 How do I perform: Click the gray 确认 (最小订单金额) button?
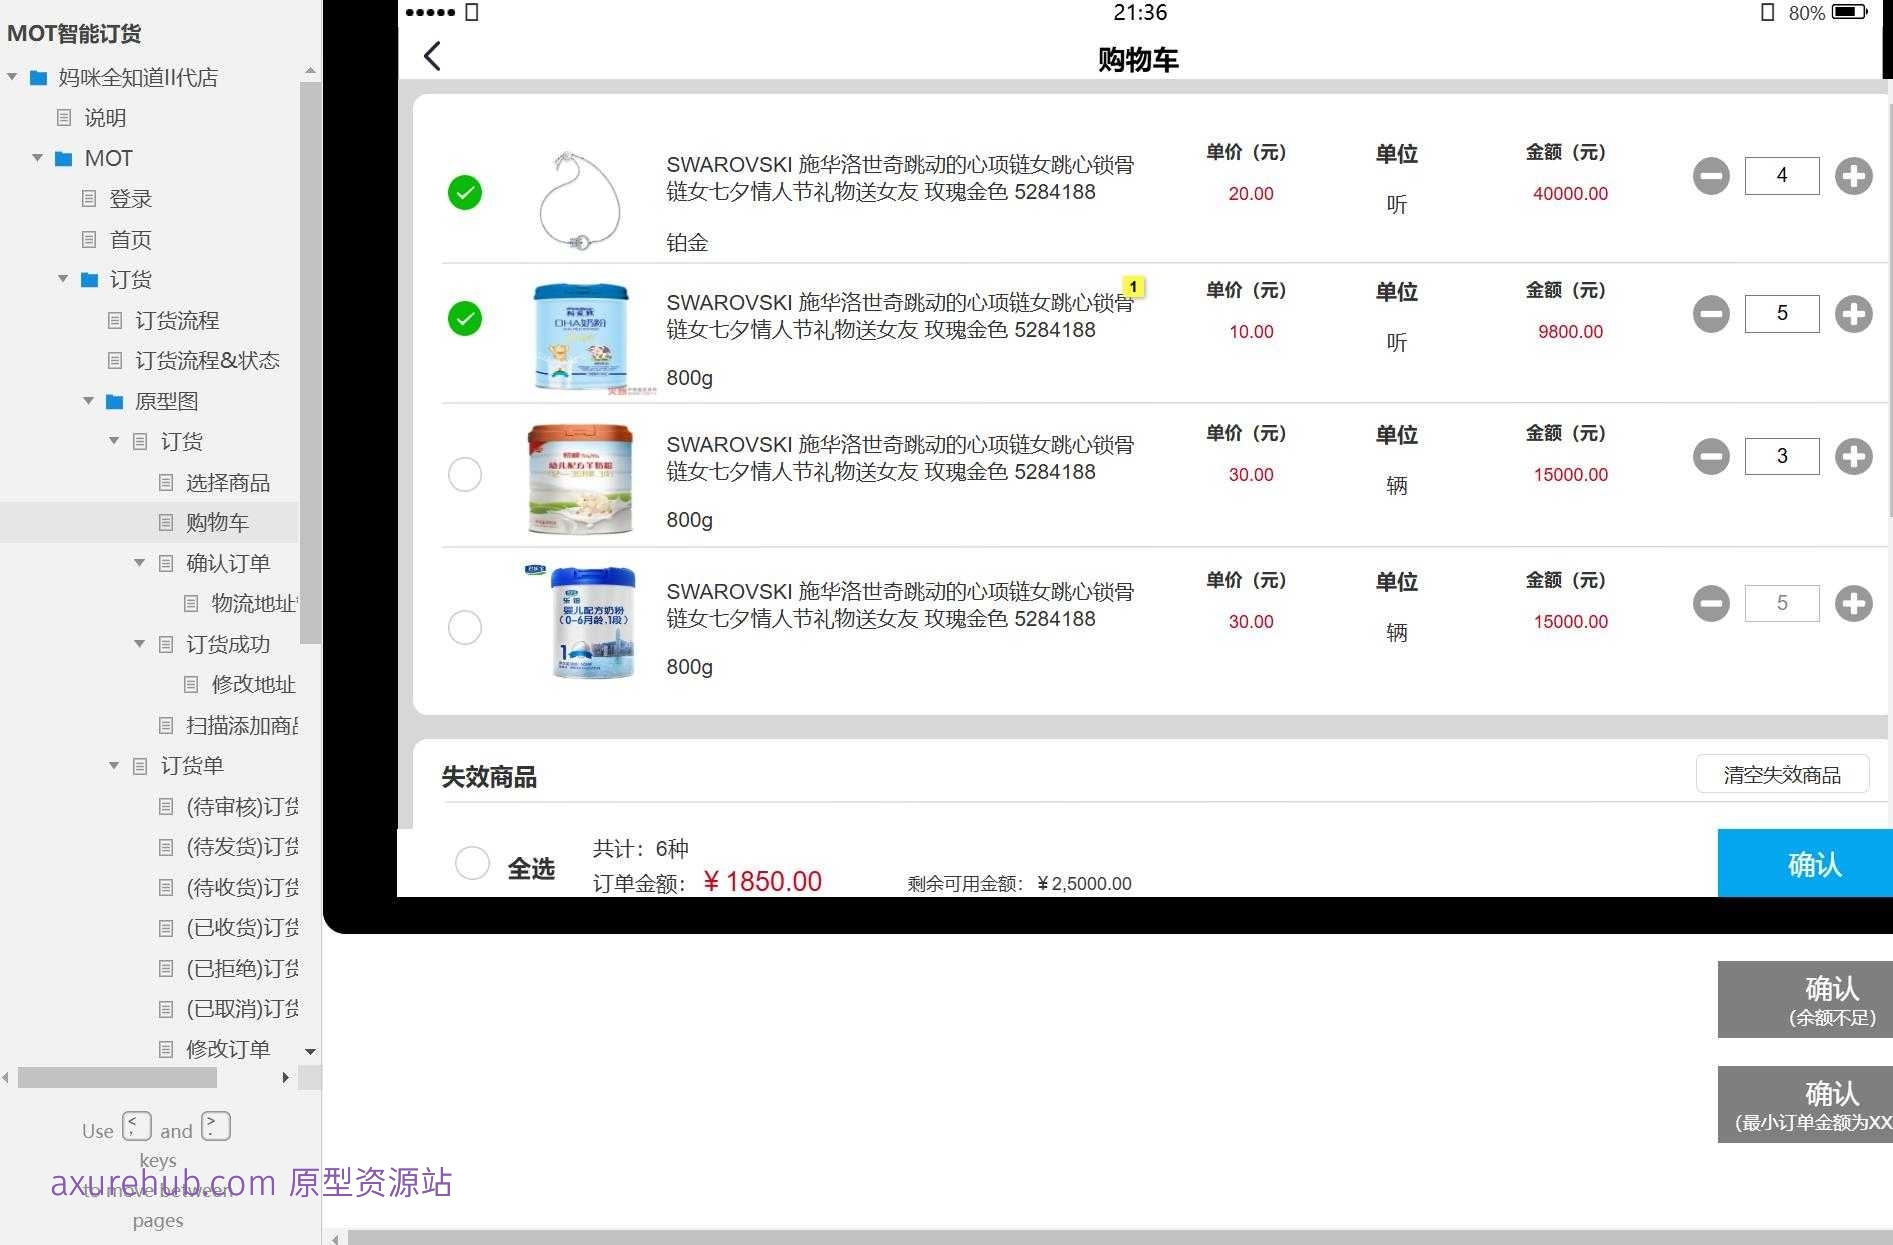pos(1805,1104)
